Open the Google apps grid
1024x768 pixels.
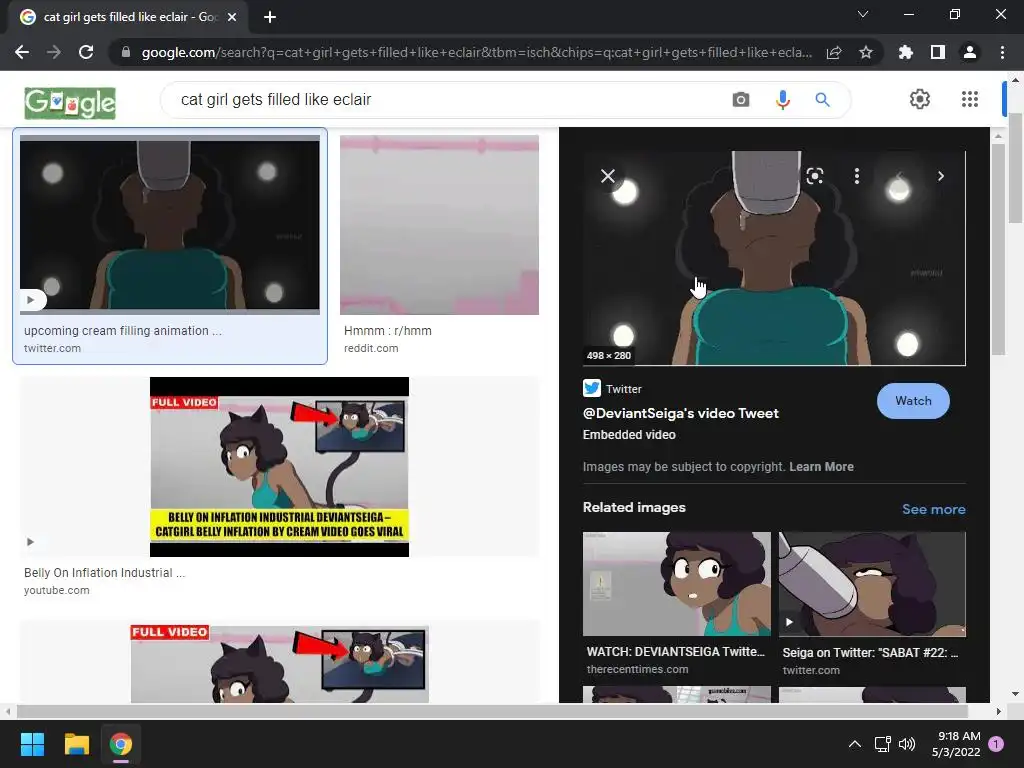click(x=970, y=99)
